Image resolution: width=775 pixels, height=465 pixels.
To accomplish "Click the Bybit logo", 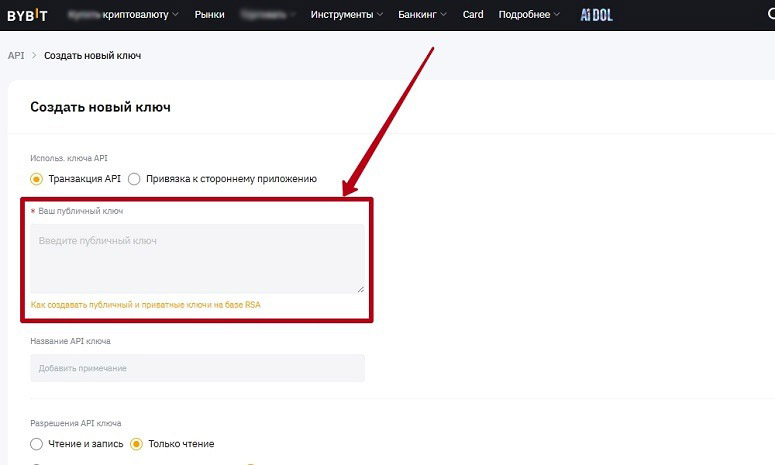I will point(27,15).
